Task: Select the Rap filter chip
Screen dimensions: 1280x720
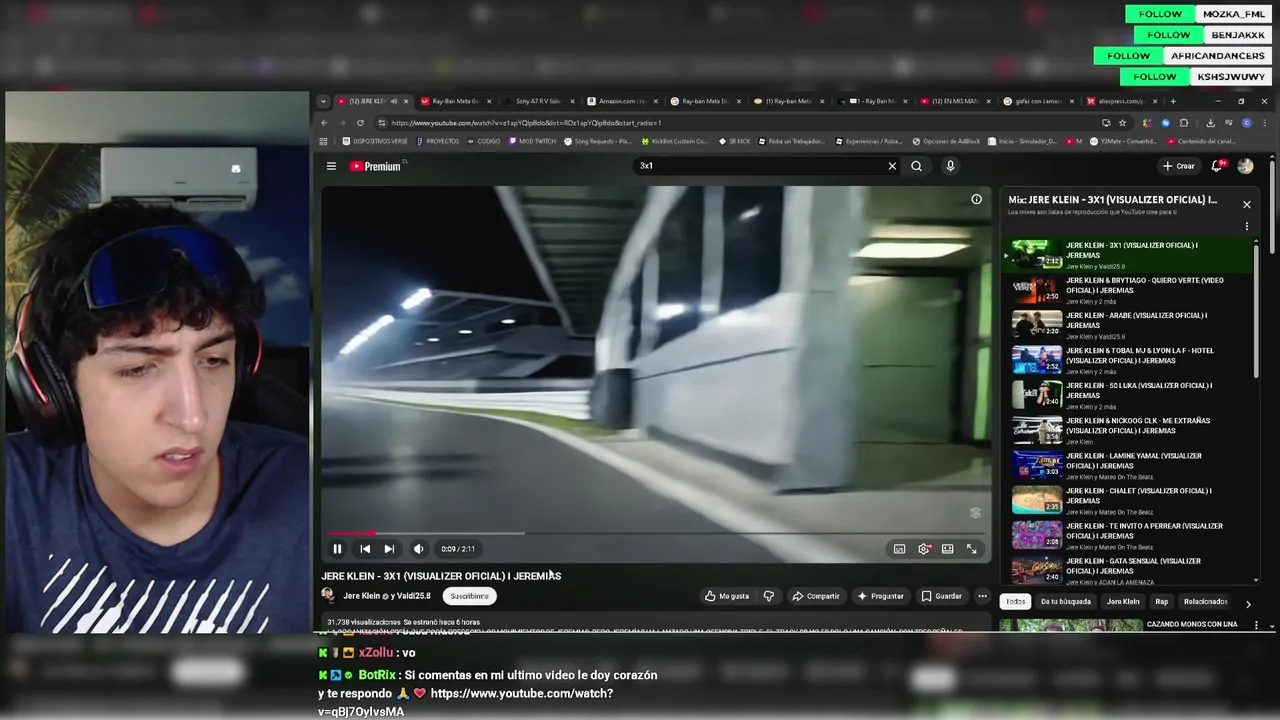Action: 1161,602
